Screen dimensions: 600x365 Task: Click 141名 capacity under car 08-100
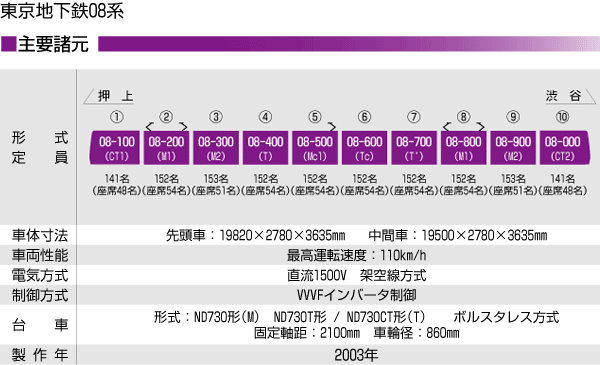117,179
